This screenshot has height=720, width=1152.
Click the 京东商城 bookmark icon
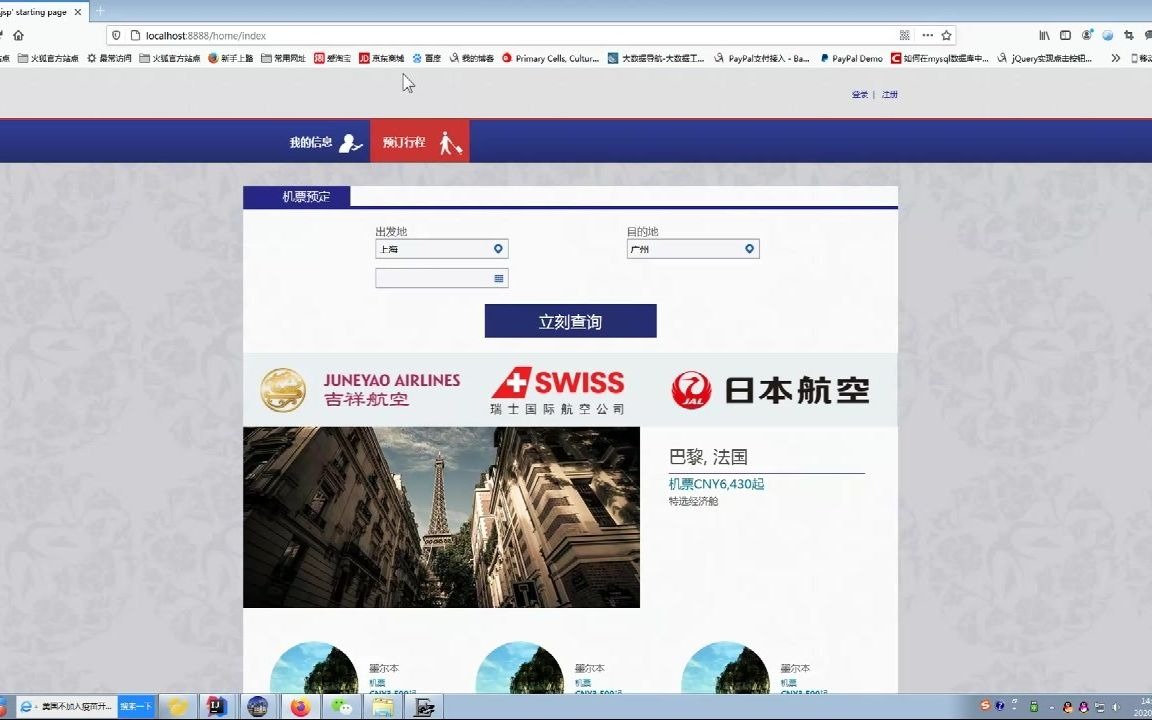pos(364,57)
